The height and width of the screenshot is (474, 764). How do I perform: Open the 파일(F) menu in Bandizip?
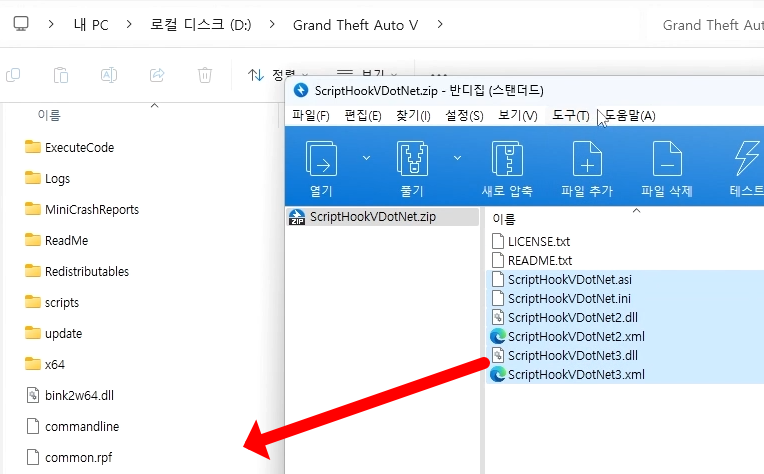[x=311, y=116]
